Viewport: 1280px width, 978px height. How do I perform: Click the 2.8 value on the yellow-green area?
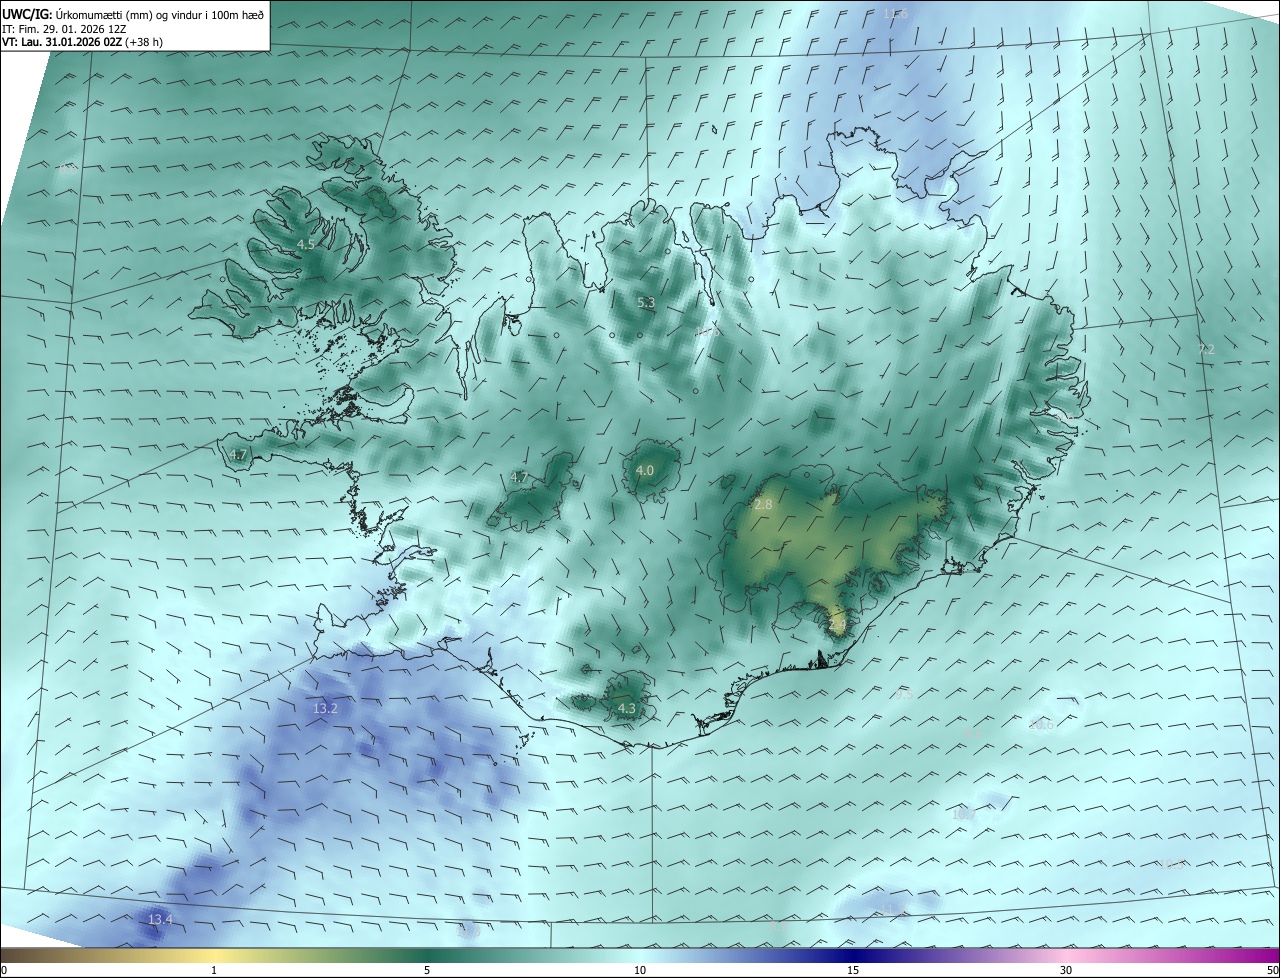[763, 505]
